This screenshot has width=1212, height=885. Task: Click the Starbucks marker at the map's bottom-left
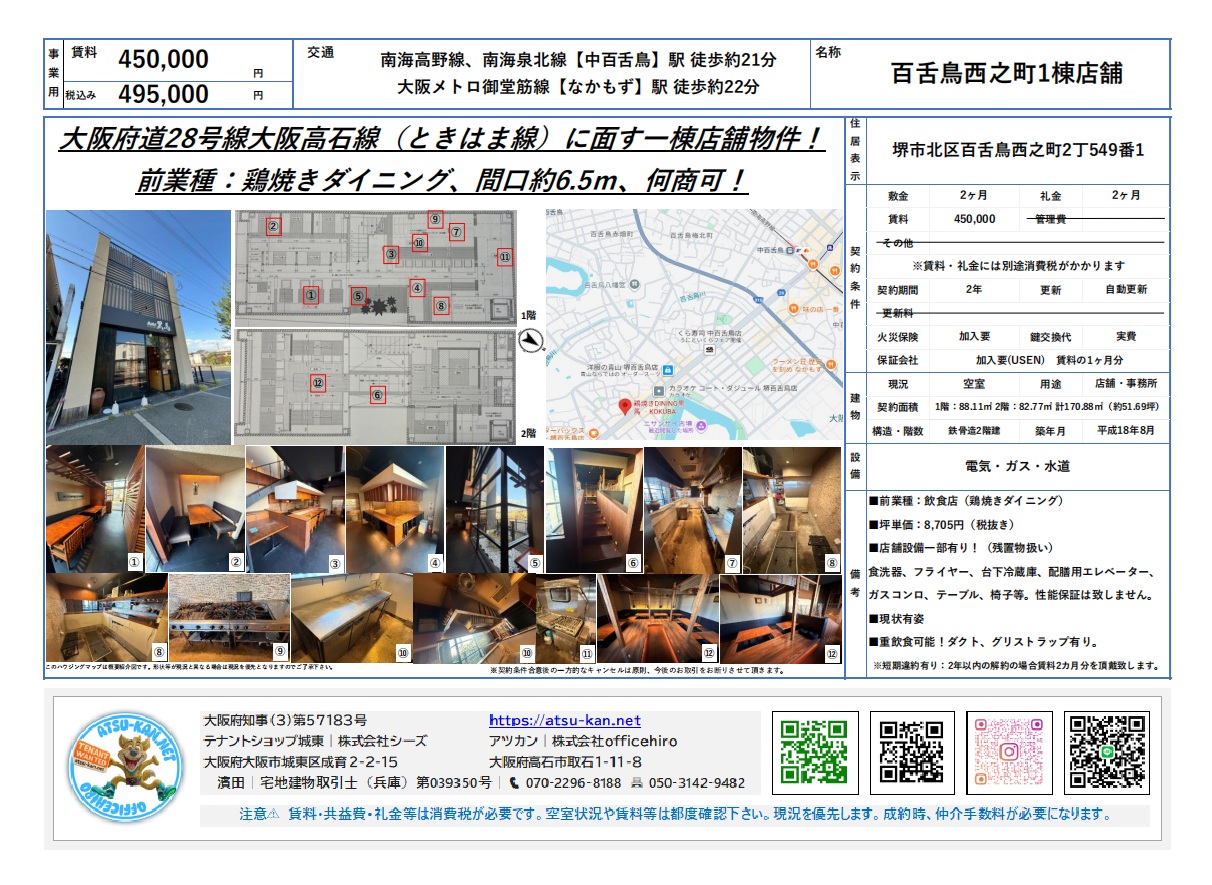pos(593,433)
